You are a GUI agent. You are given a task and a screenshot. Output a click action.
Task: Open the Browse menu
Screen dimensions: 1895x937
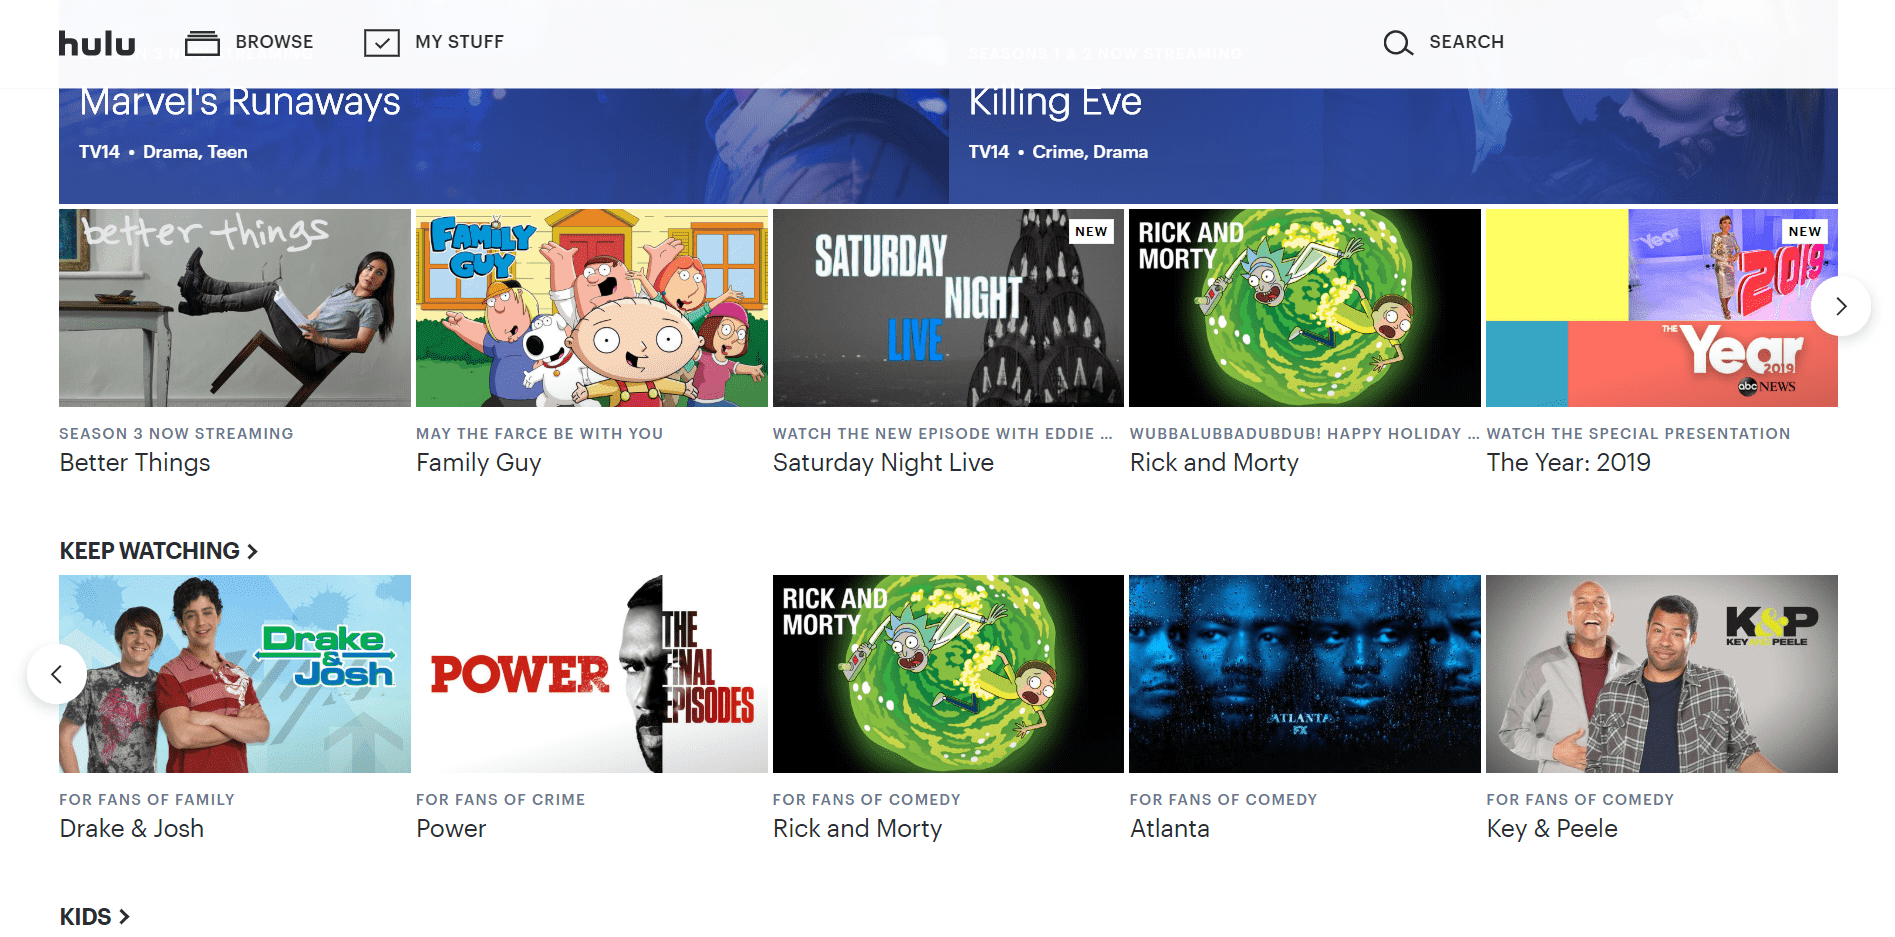point(274,42)
